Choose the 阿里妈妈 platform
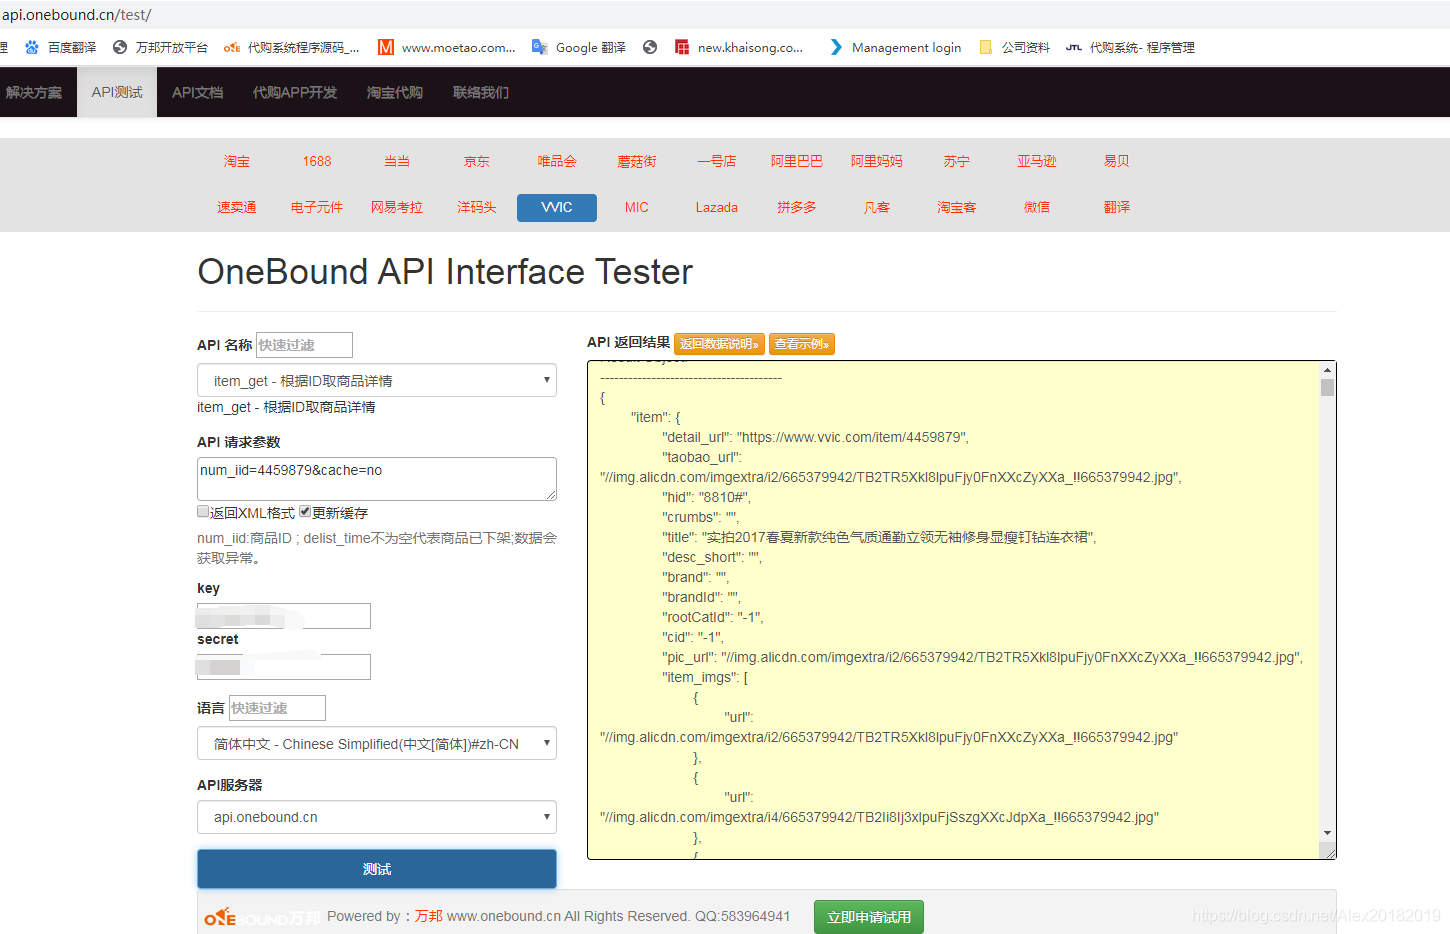The height and width of the screenshot is (934, 1450). pos(877,161)
